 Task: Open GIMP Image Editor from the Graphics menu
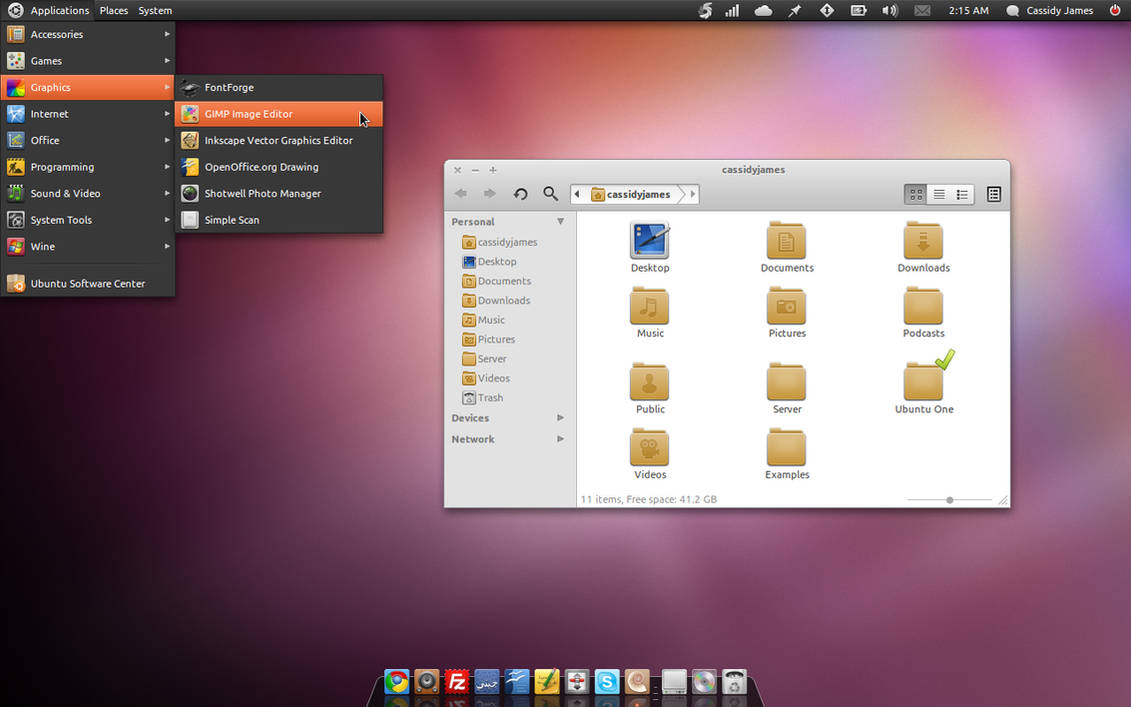click(x=250, y=114)
